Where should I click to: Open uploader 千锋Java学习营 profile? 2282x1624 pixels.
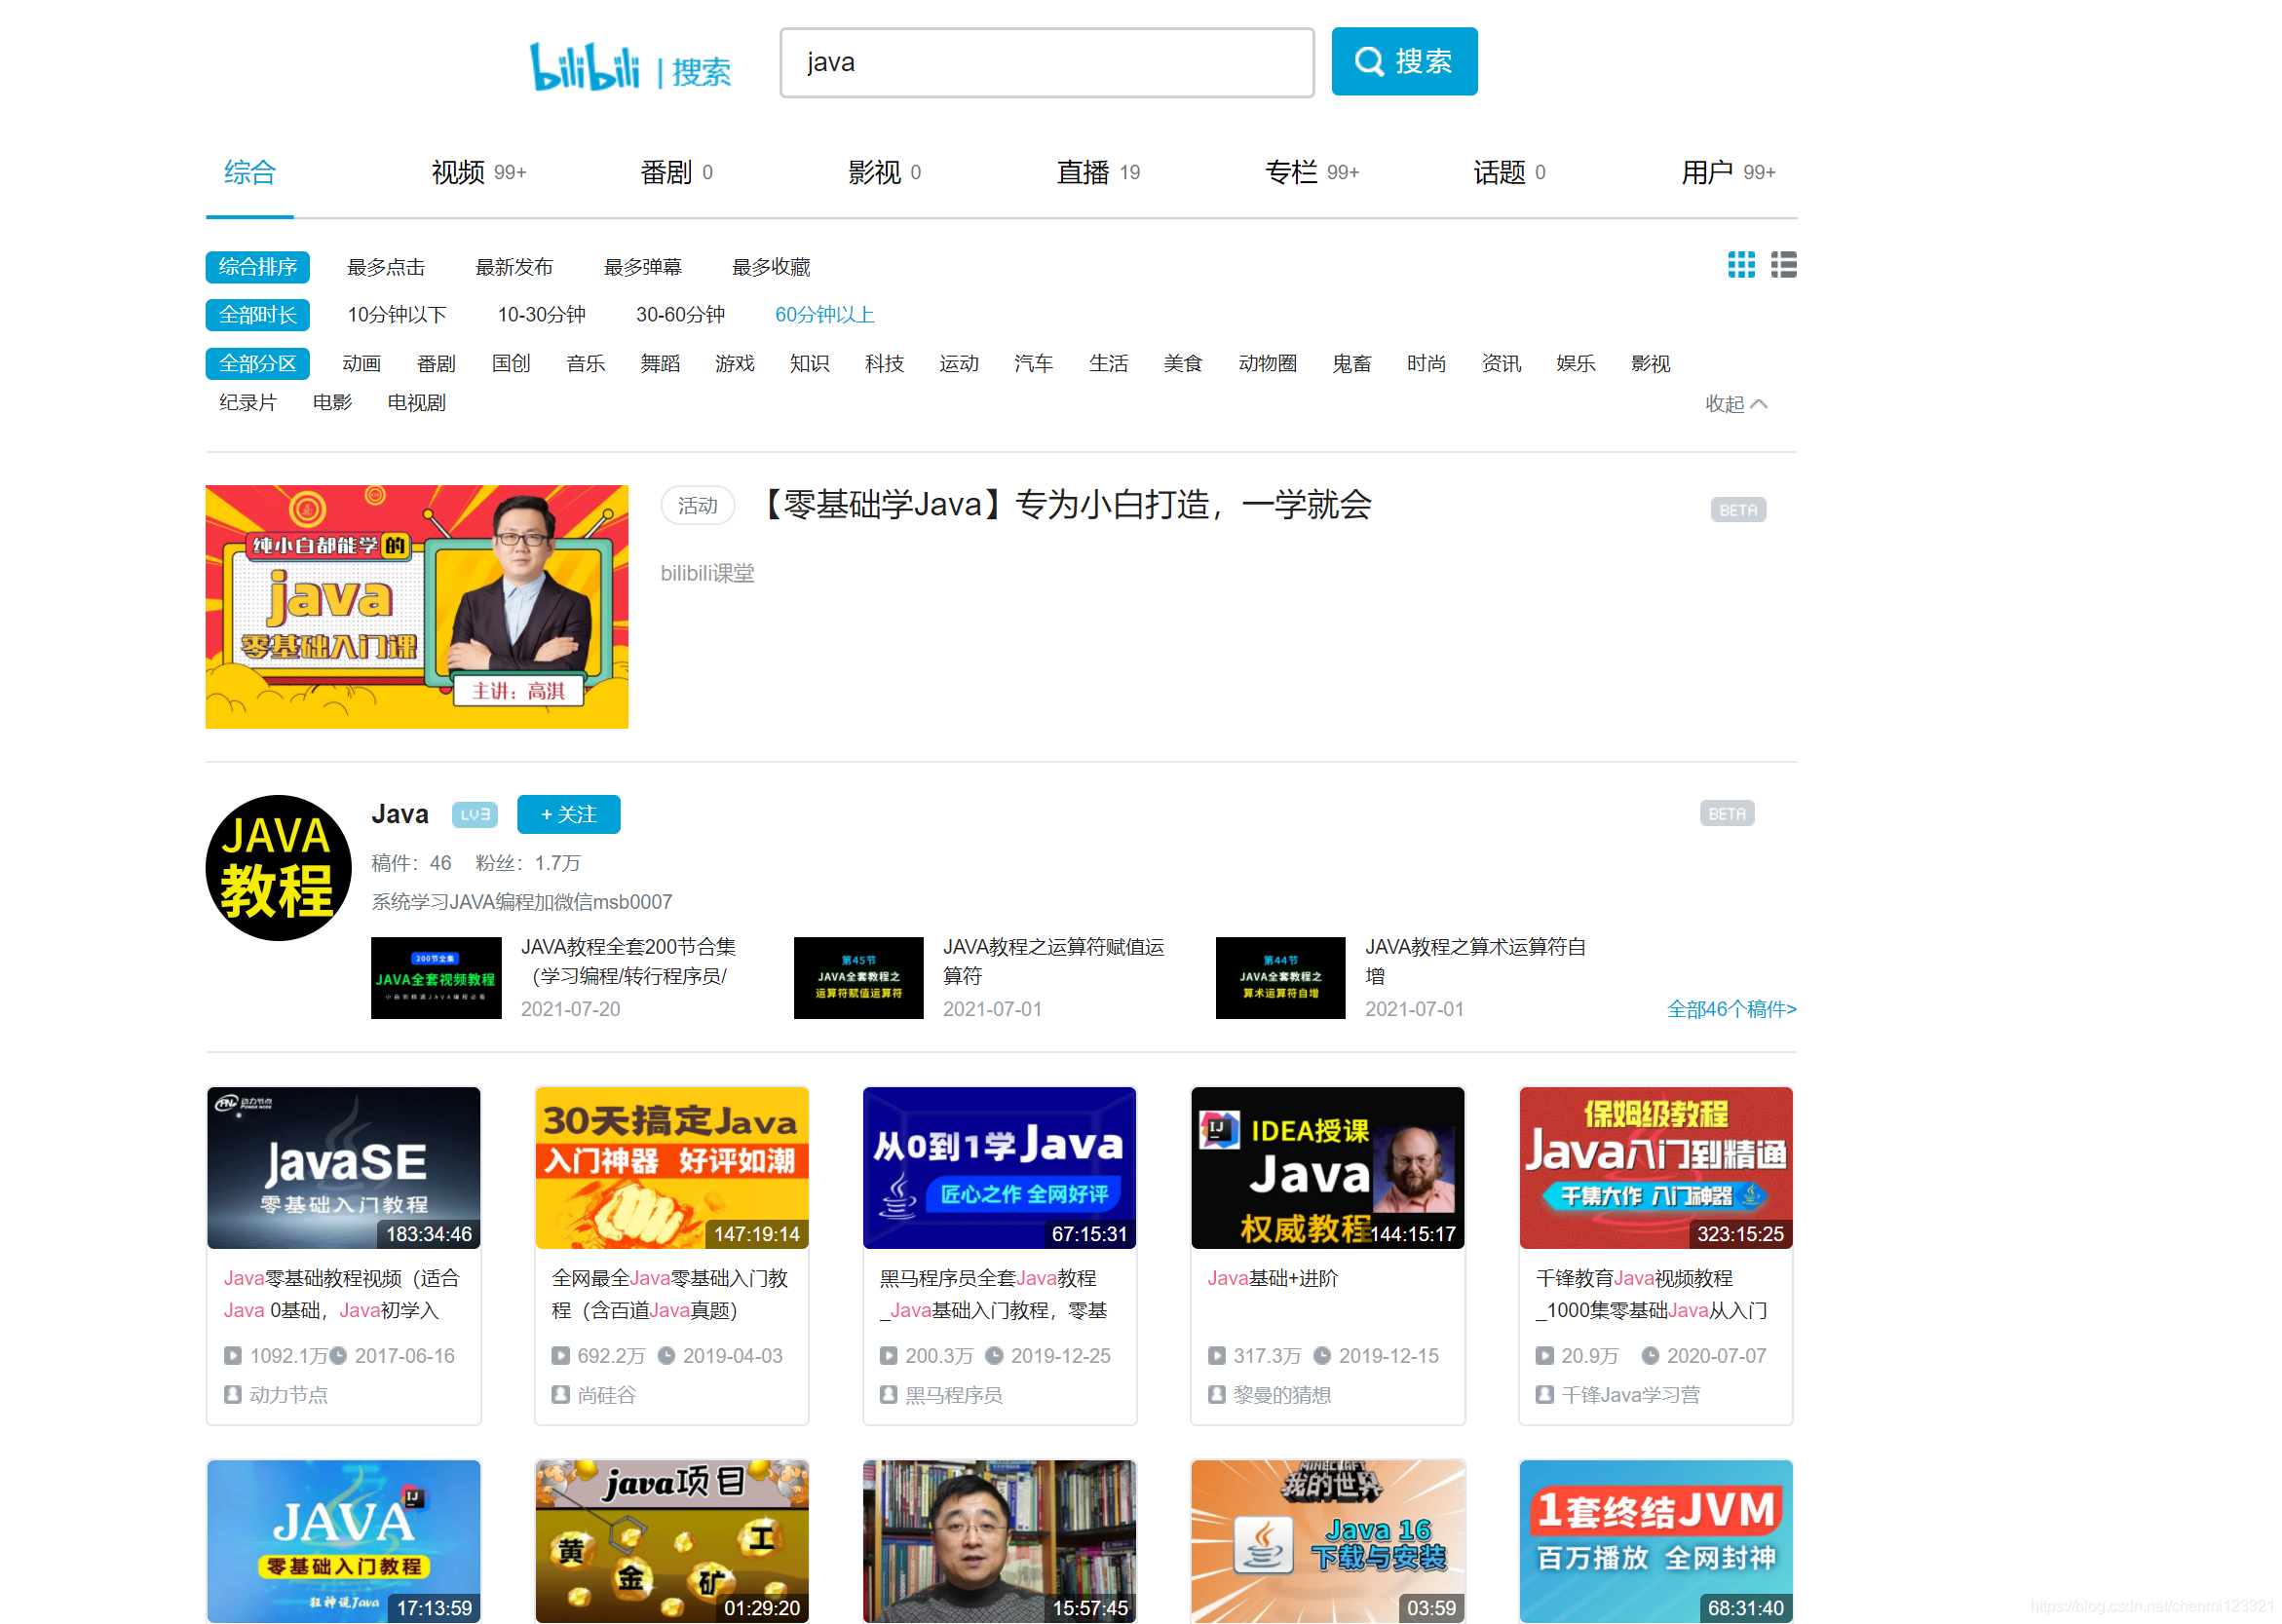[1631, 1395]
